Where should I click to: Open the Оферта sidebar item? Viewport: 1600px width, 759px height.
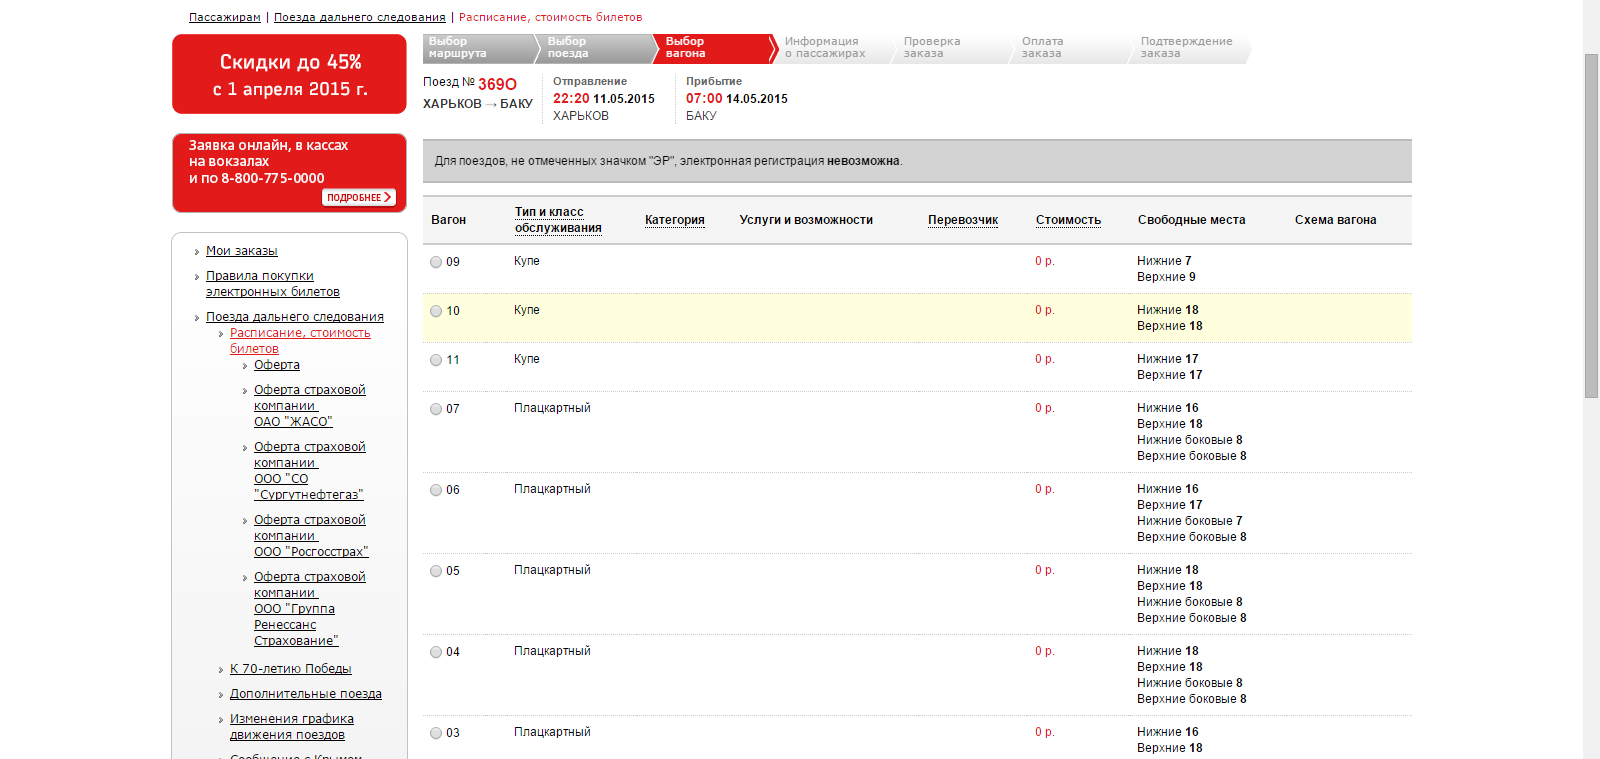pos(276,365)
